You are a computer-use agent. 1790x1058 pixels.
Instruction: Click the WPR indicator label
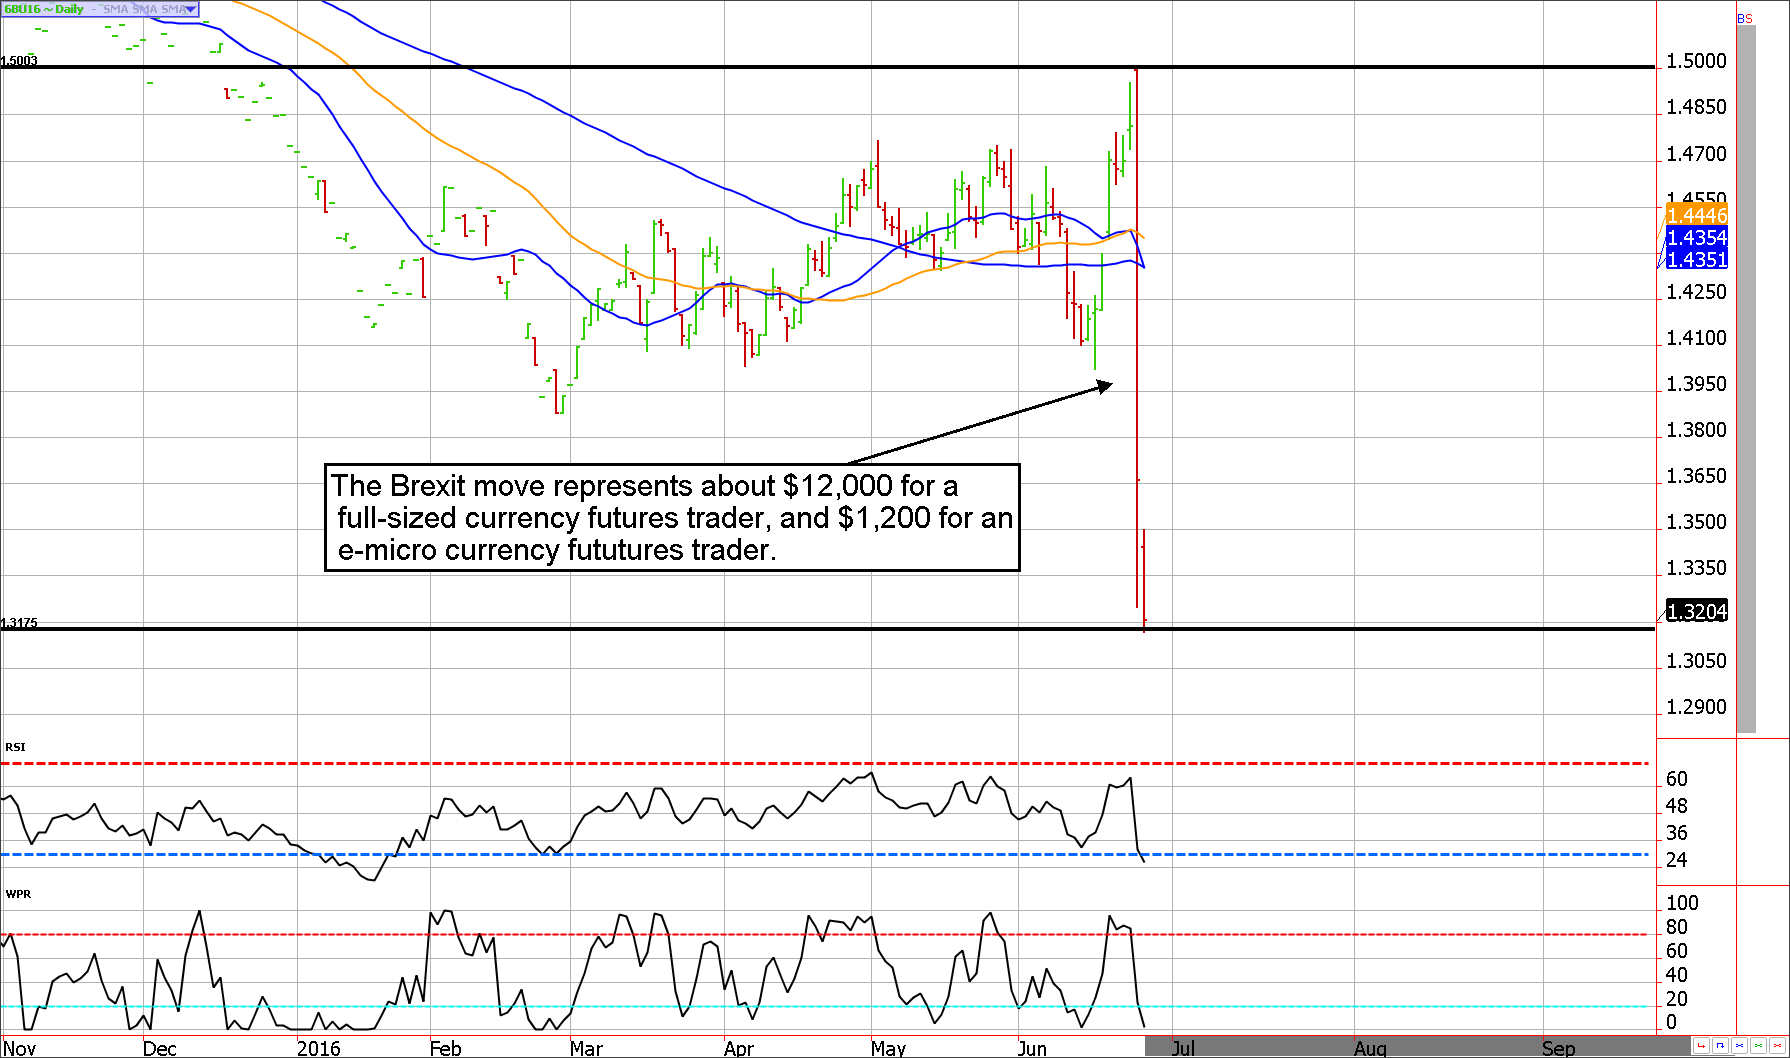click(18, 894)
